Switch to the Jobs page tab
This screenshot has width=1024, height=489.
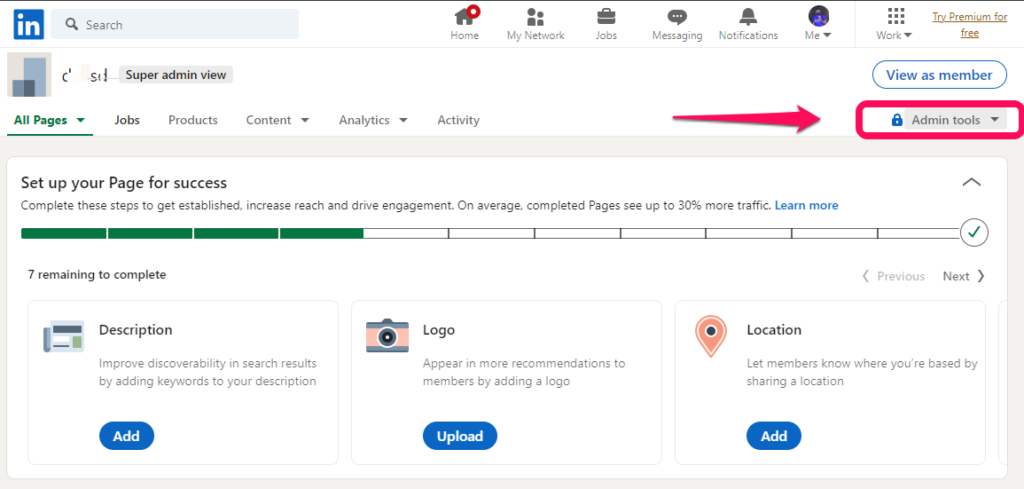(x=127, y=120)
